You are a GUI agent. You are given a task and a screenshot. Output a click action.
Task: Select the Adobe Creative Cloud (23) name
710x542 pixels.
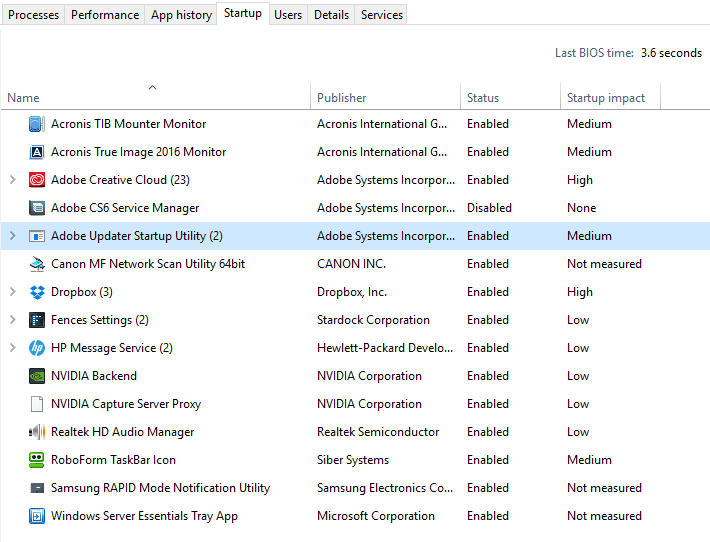point(120,180)
